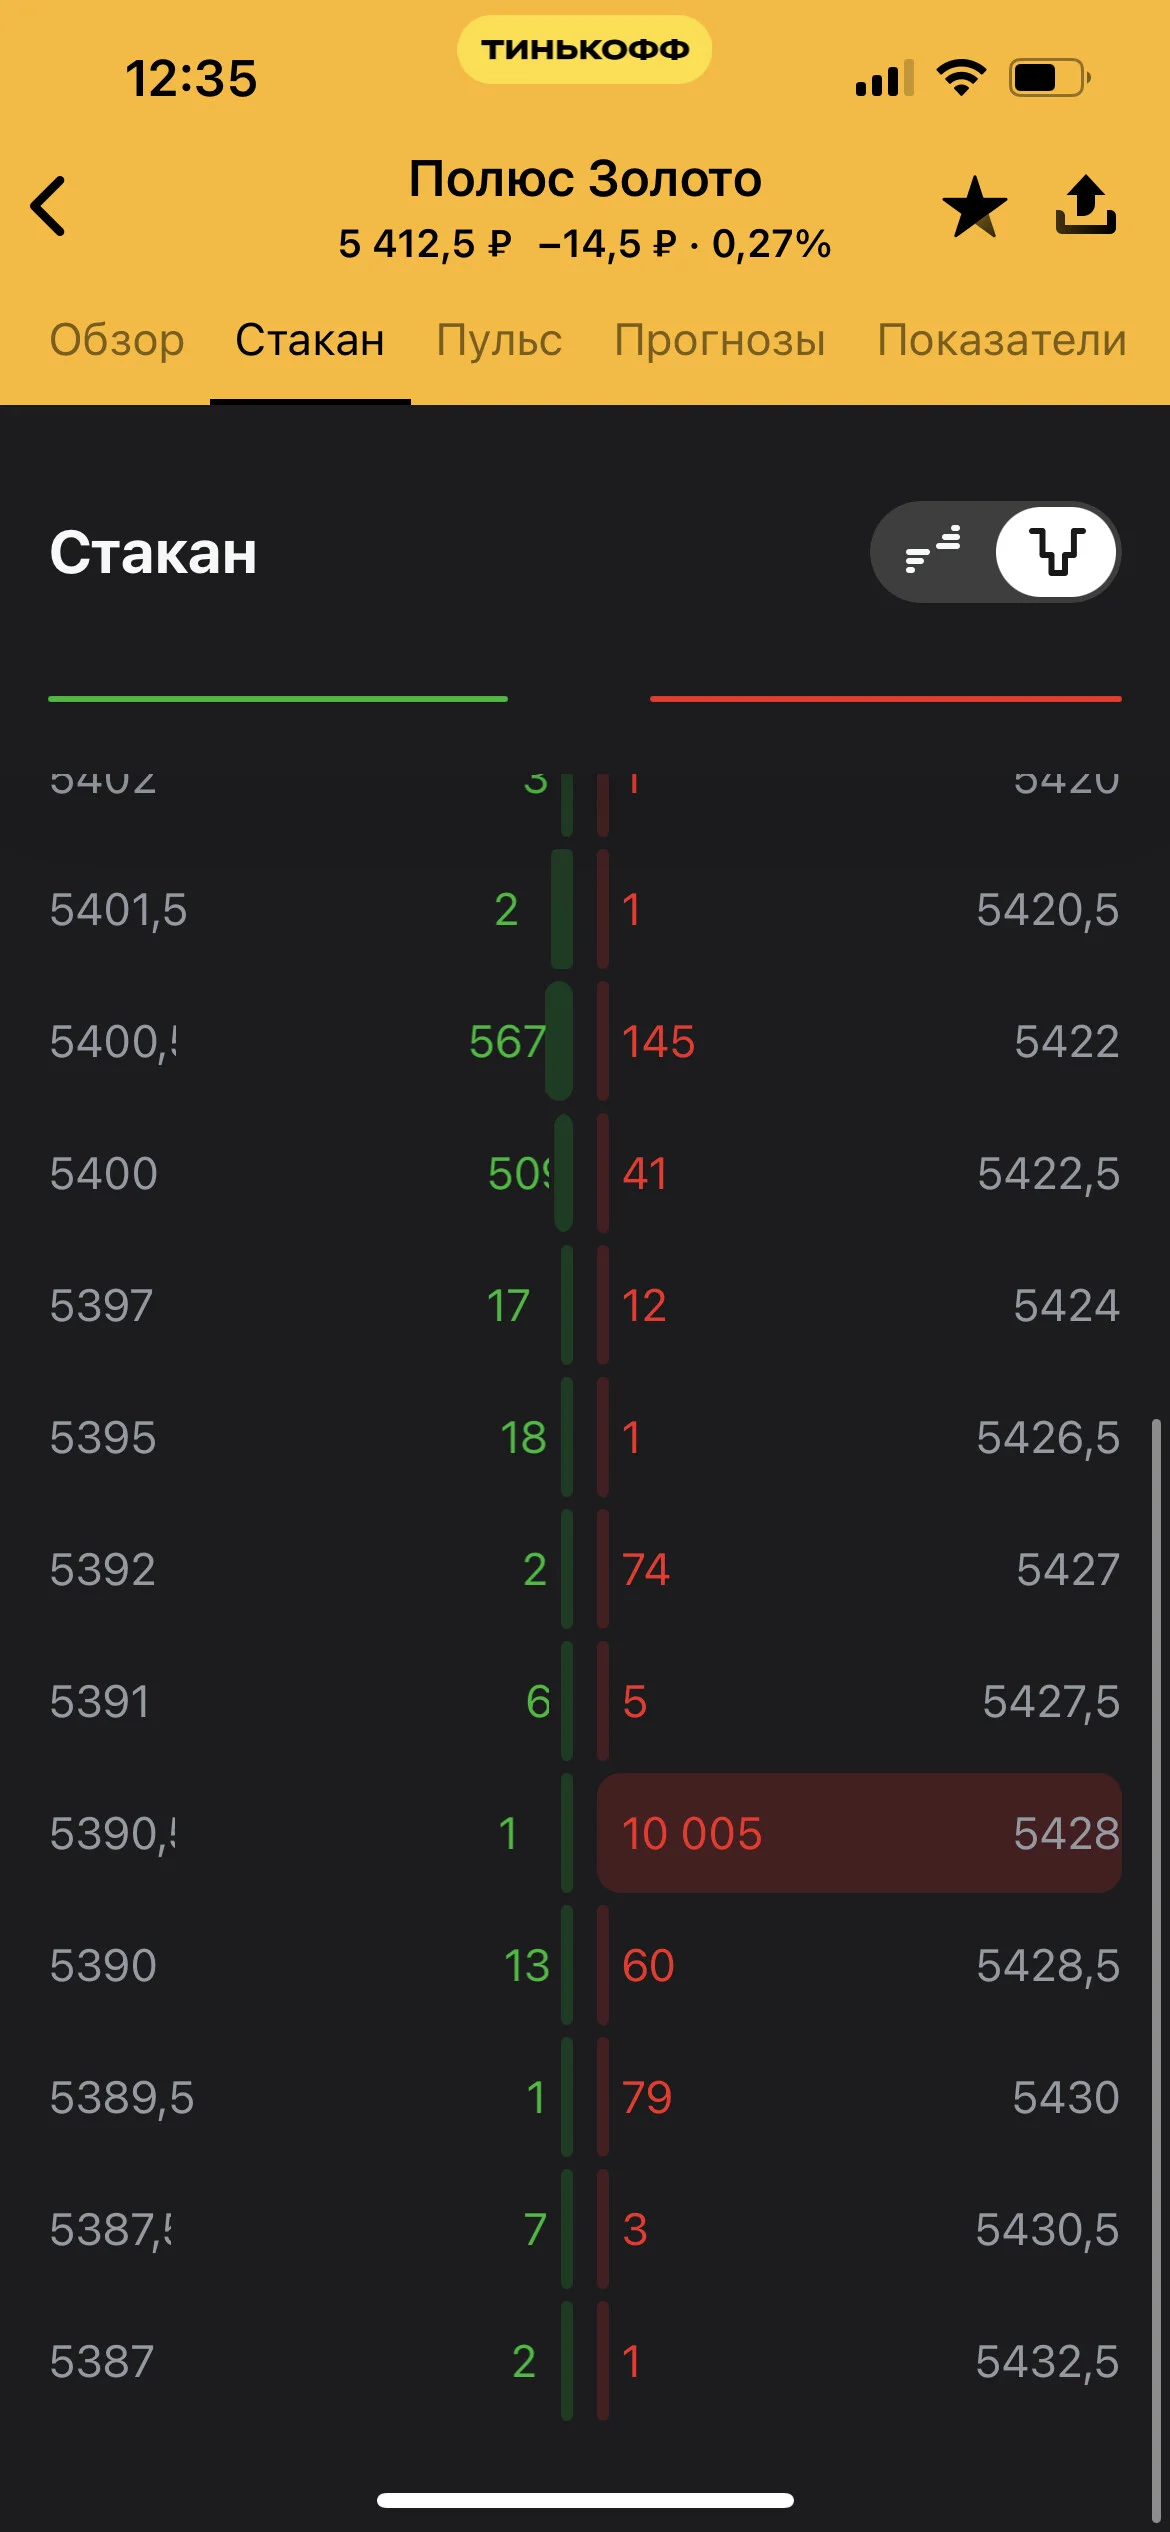
Task: Tap the 567 bid volume bar
Action: (x=559, y=1041)
